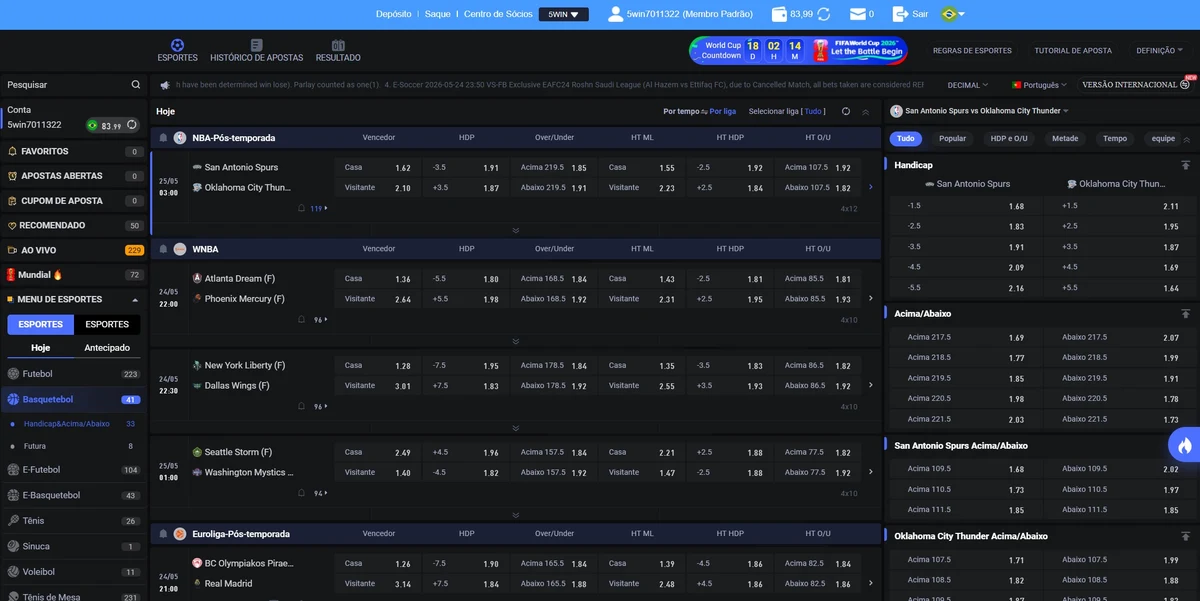1200x601 pixels.
Task: Refresh the Hoje match list
Action: 846,112
